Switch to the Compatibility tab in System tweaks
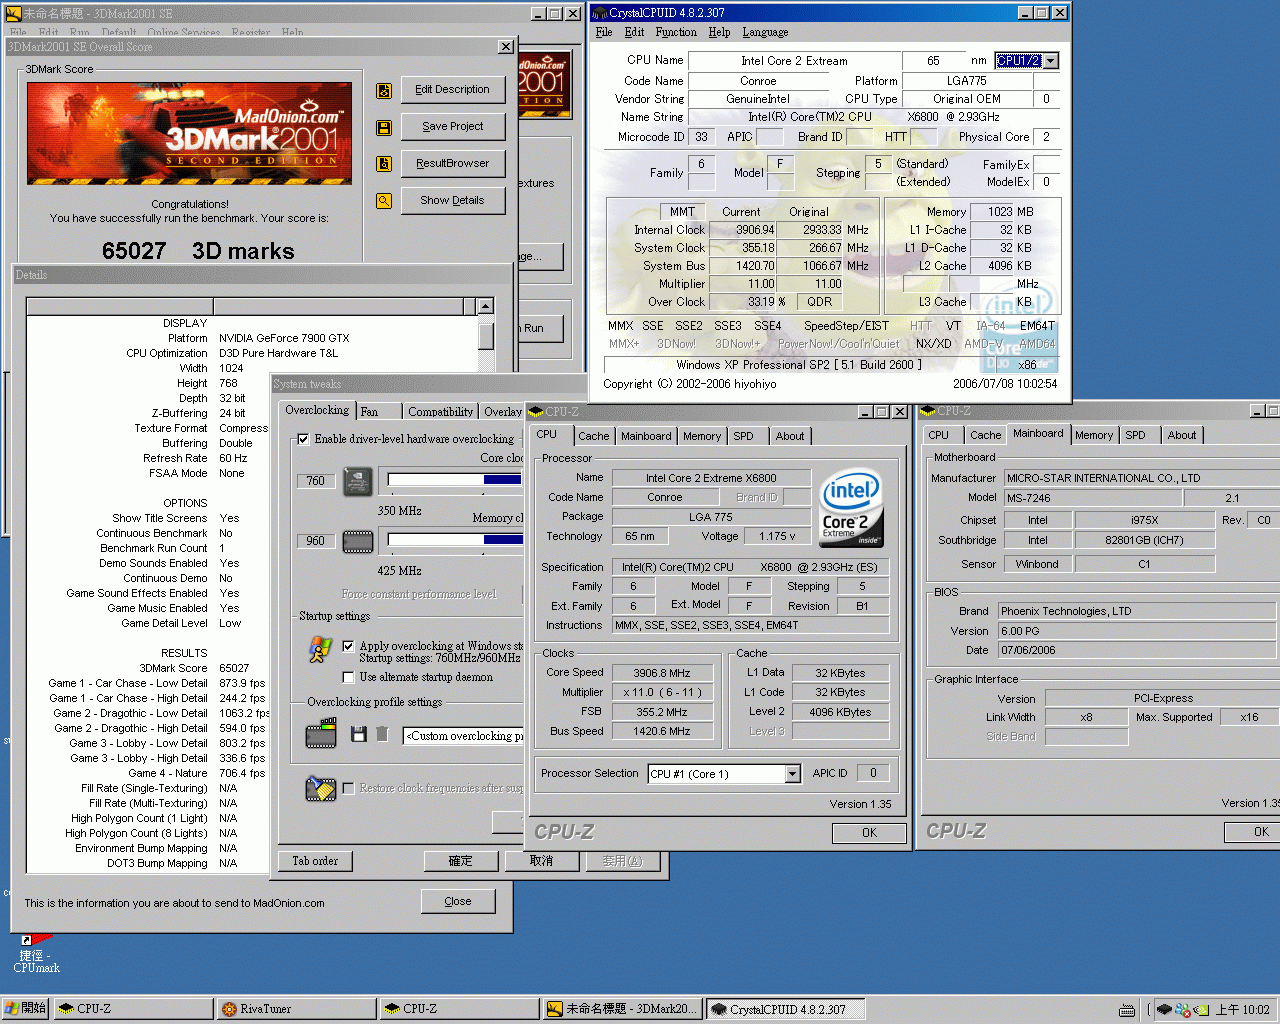This screenshot has width=1280, height=1024. [440, 411]
